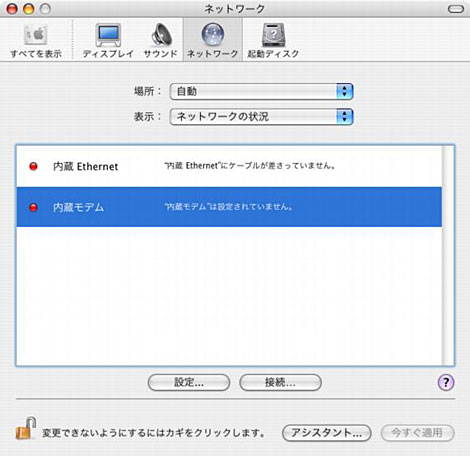Select the 内蔵 Ethernet row
Viewport: 470px width, 456px height.
tap(229, 166)
